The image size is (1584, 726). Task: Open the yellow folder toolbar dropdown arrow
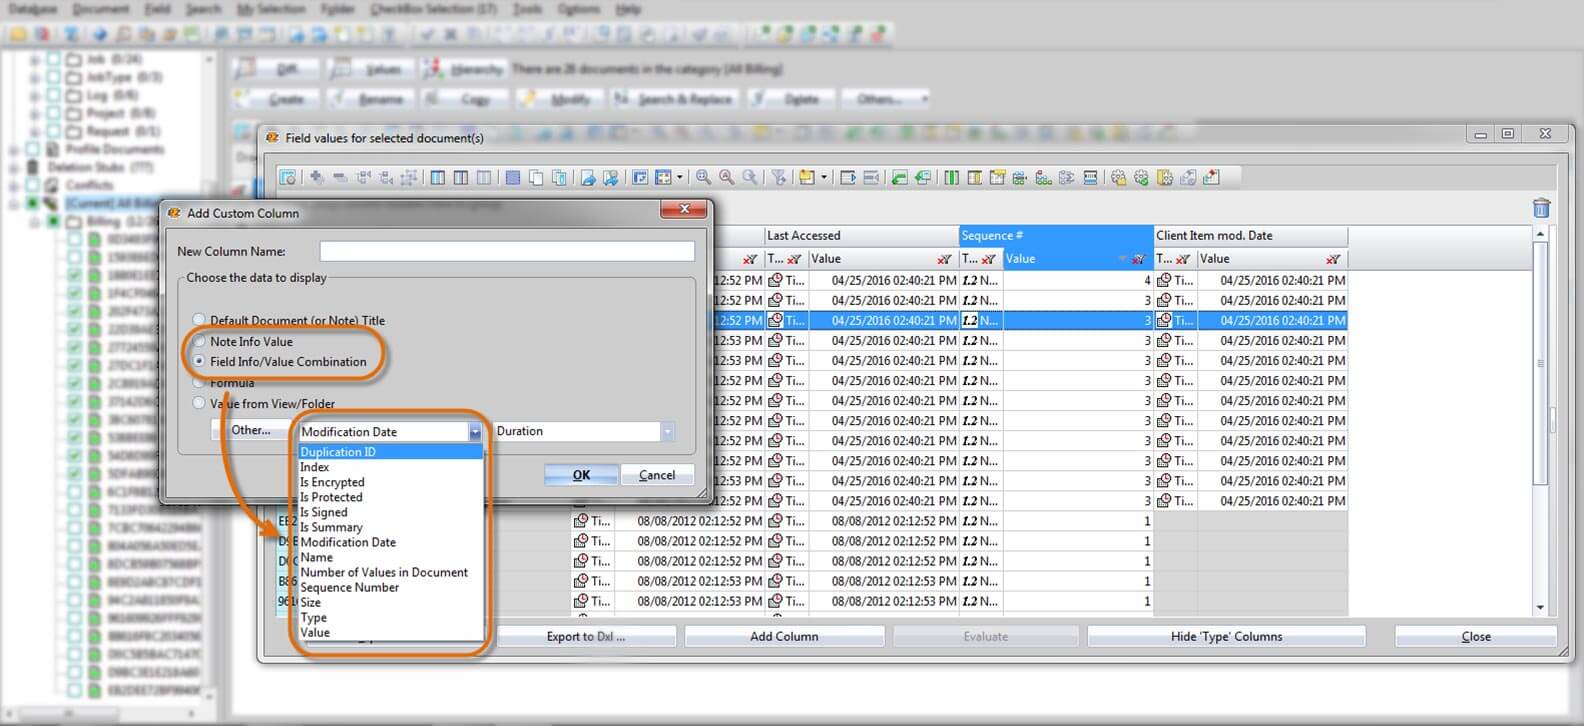coord(824,178)
